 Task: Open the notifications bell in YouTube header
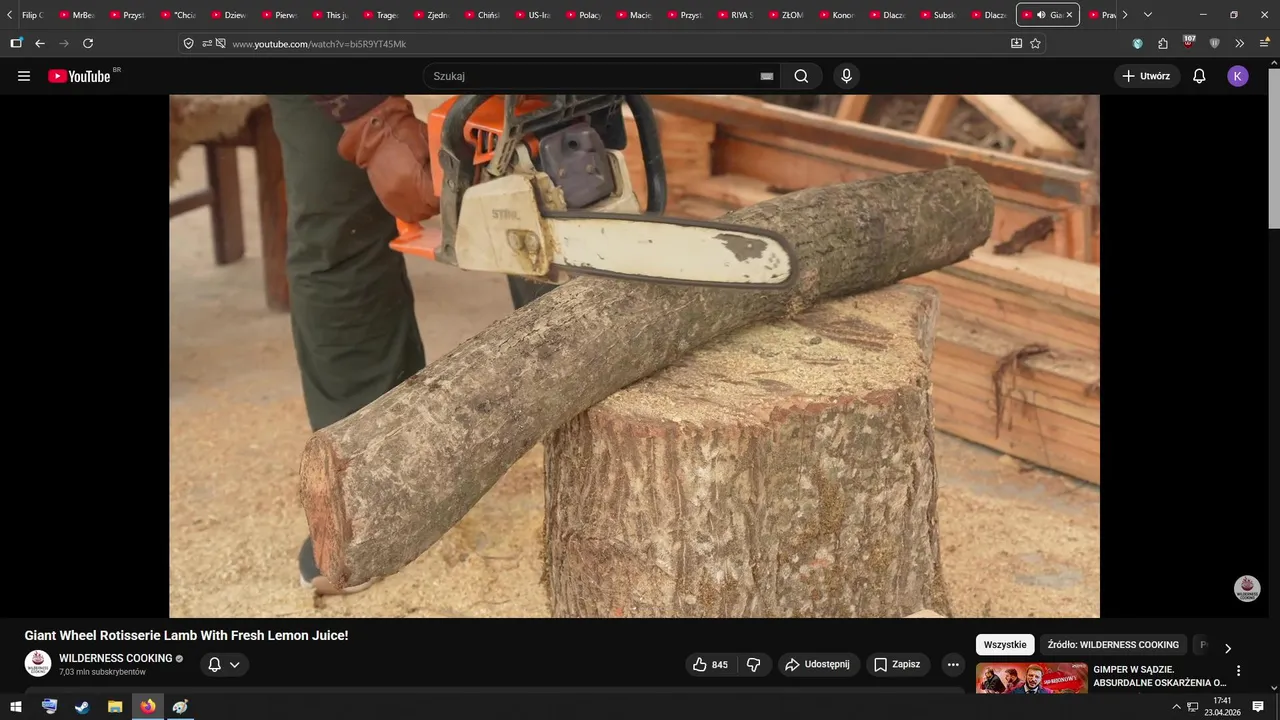coord(1199,76)
